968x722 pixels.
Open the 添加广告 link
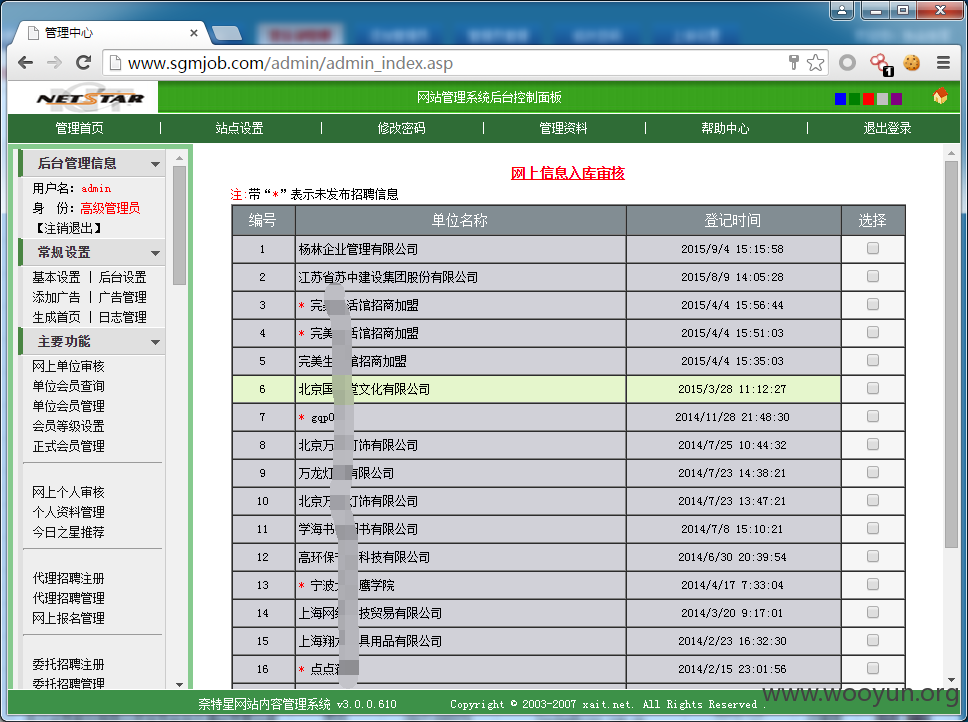click(56, 297)
